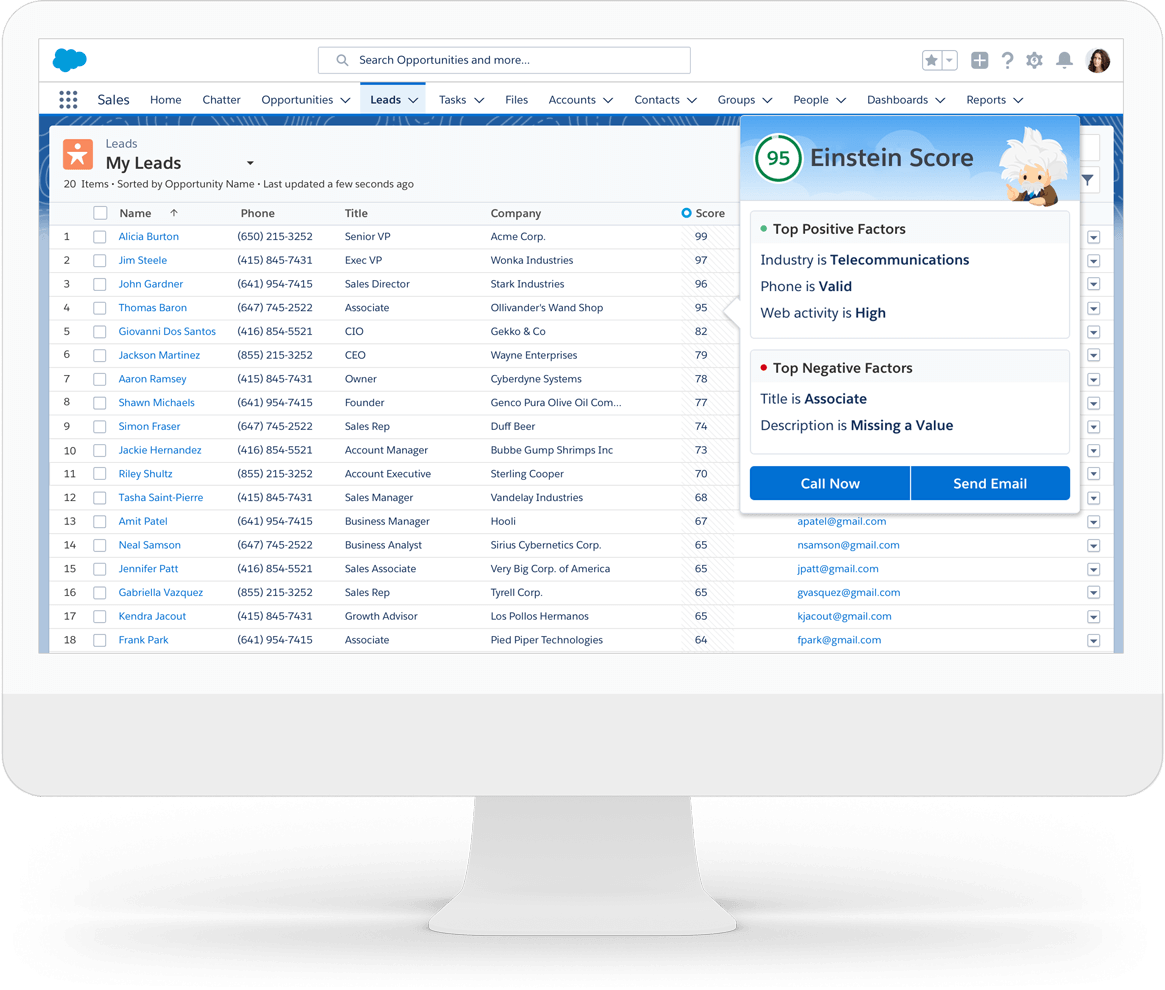Image resolution: width=1165 pixels, height=990 pixels.
Task: Open the setup gear icon
Action: 1035,61
